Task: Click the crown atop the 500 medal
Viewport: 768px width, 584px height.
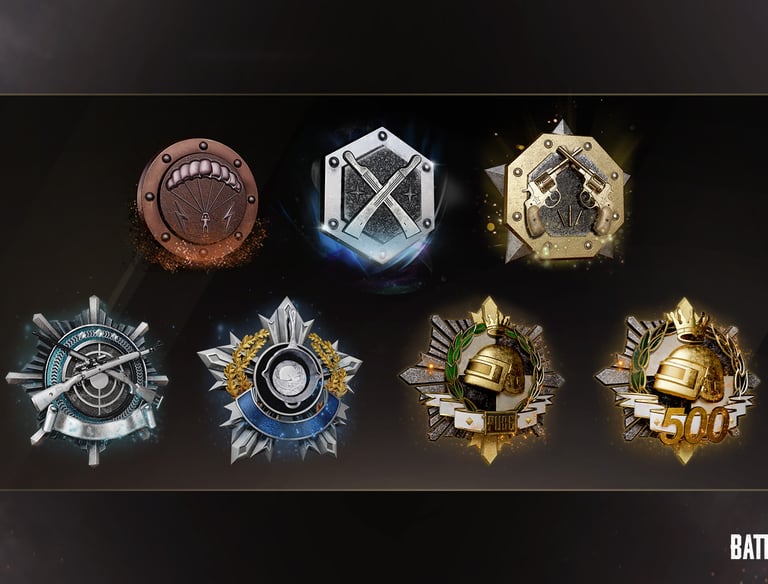Action: click(x=687, y=319)
